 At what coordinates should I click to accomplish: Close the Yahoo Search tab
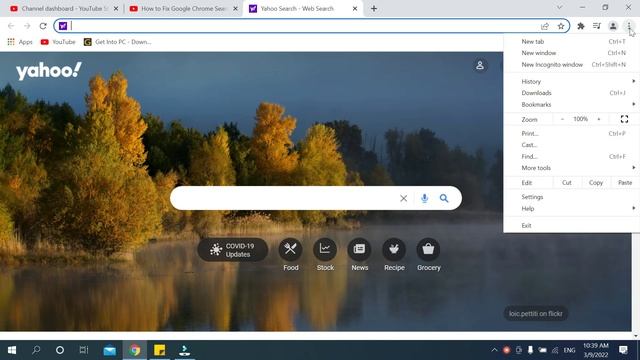pyautogui.click(x=355, y=9)
